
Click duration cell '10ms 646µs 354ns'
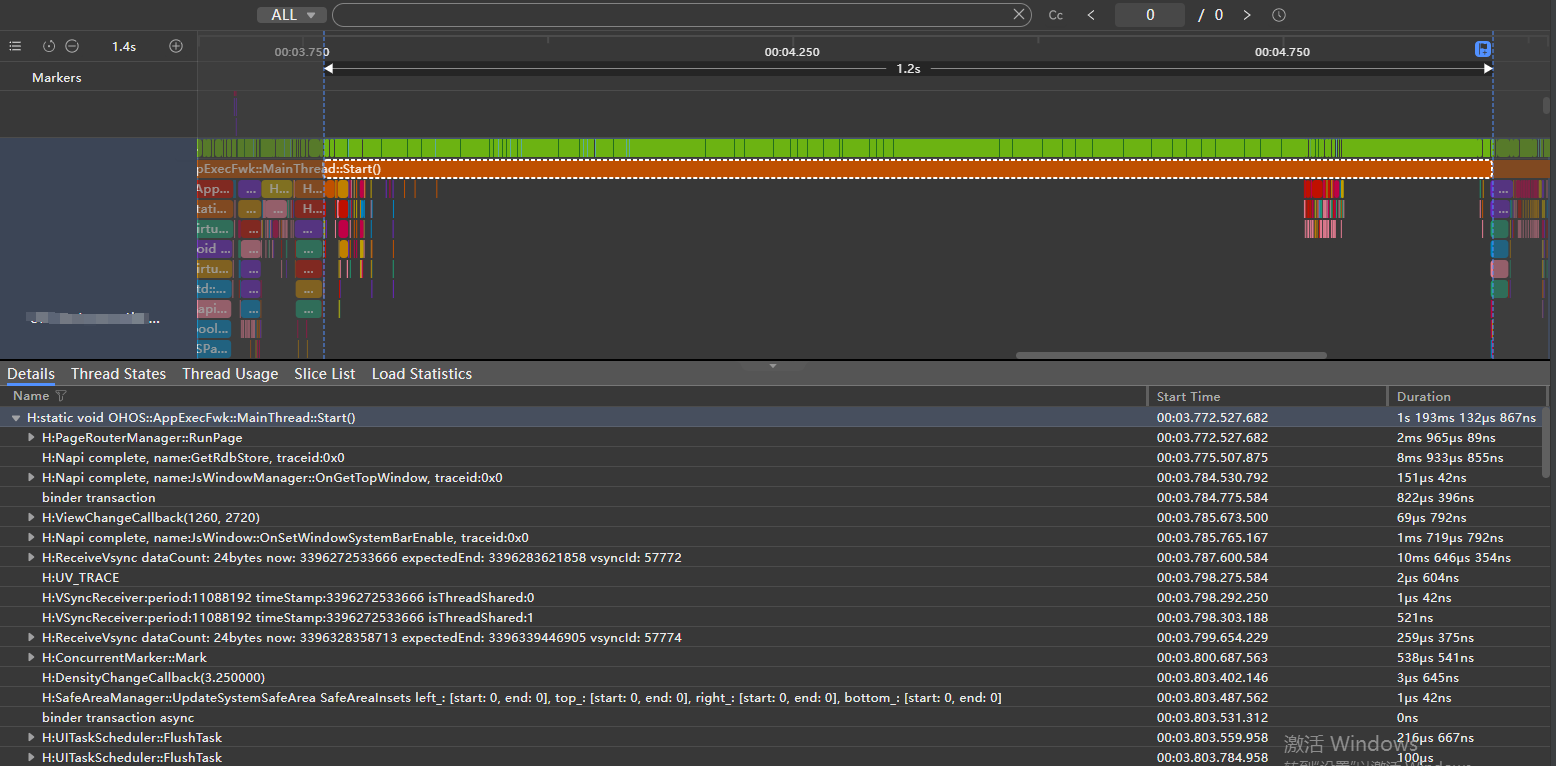1454,558
